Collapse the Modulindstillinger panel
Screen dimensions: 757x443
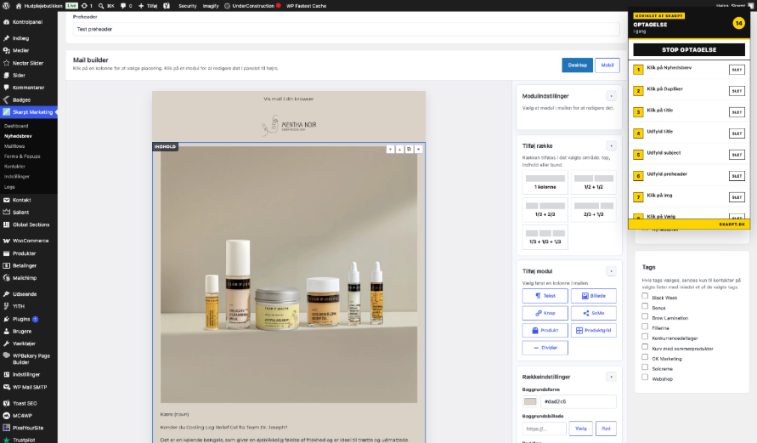coord(611,96)
